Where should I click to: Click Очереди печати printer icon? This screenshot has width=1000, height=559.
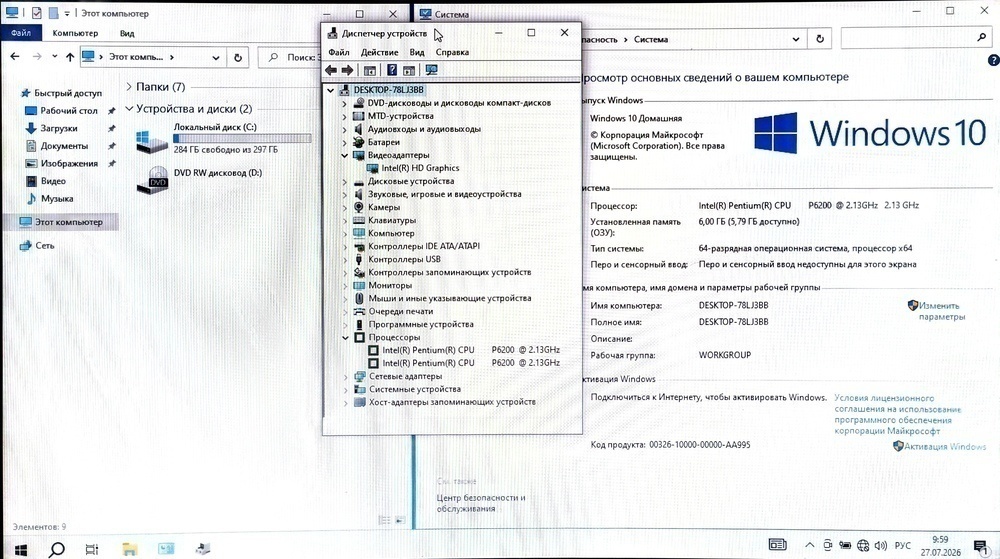click(x=359, y=312)
